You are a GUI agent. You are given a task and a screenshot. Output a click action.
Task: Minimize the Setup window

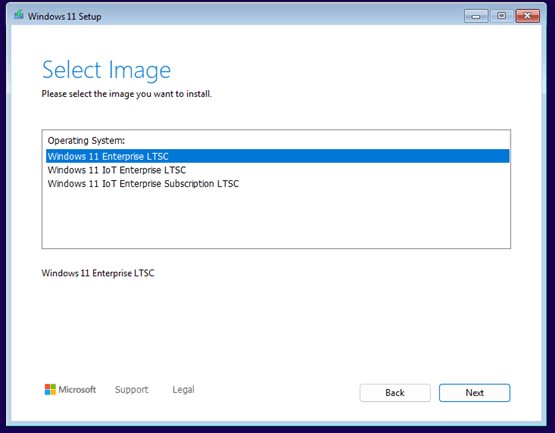coord(476,16)
